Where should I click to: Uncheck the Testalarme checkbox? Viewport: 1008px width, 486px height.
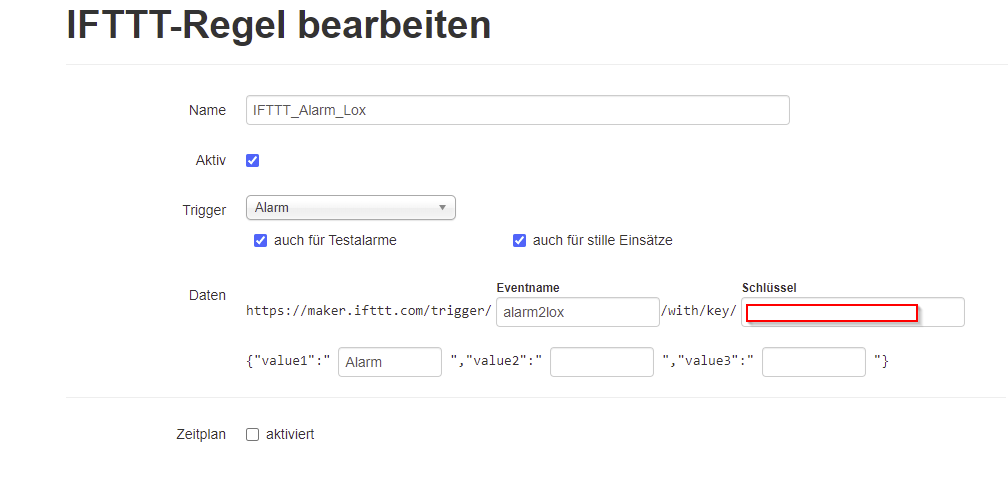261,240
